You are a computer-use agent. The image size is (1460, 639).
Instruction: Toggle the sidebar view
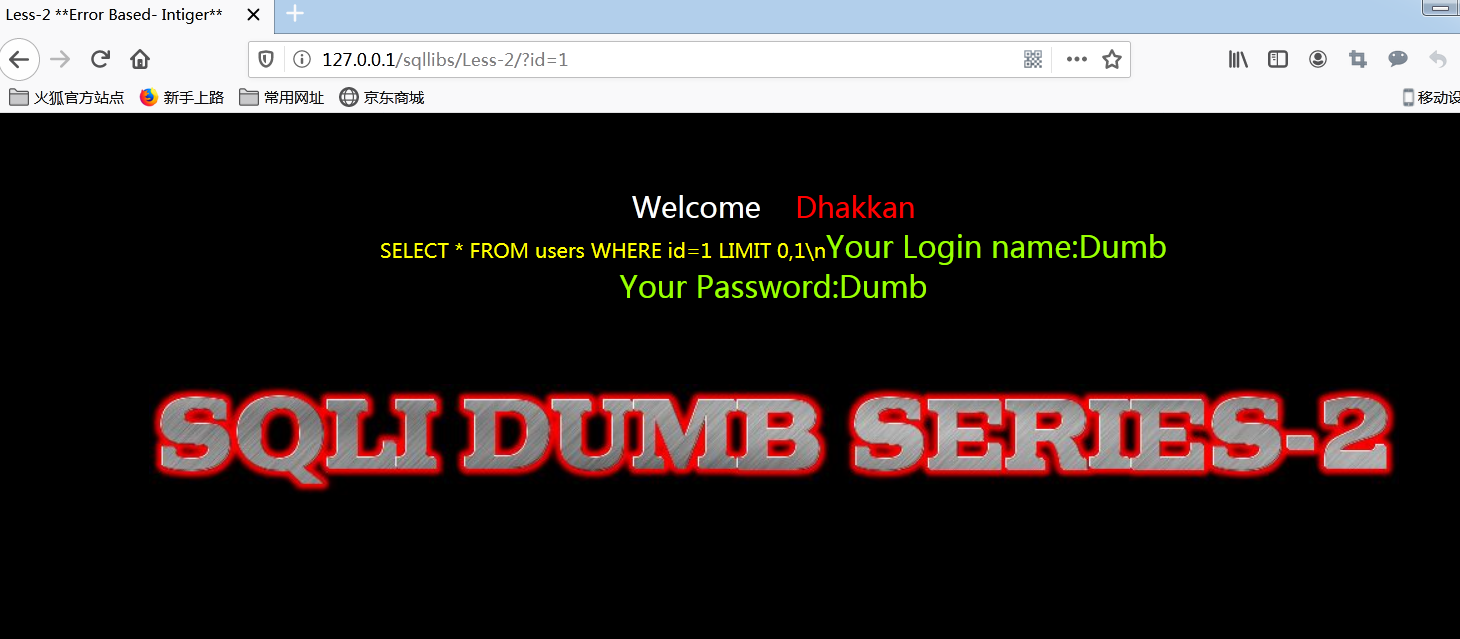pyautogui.click(x=1278, y=60)
